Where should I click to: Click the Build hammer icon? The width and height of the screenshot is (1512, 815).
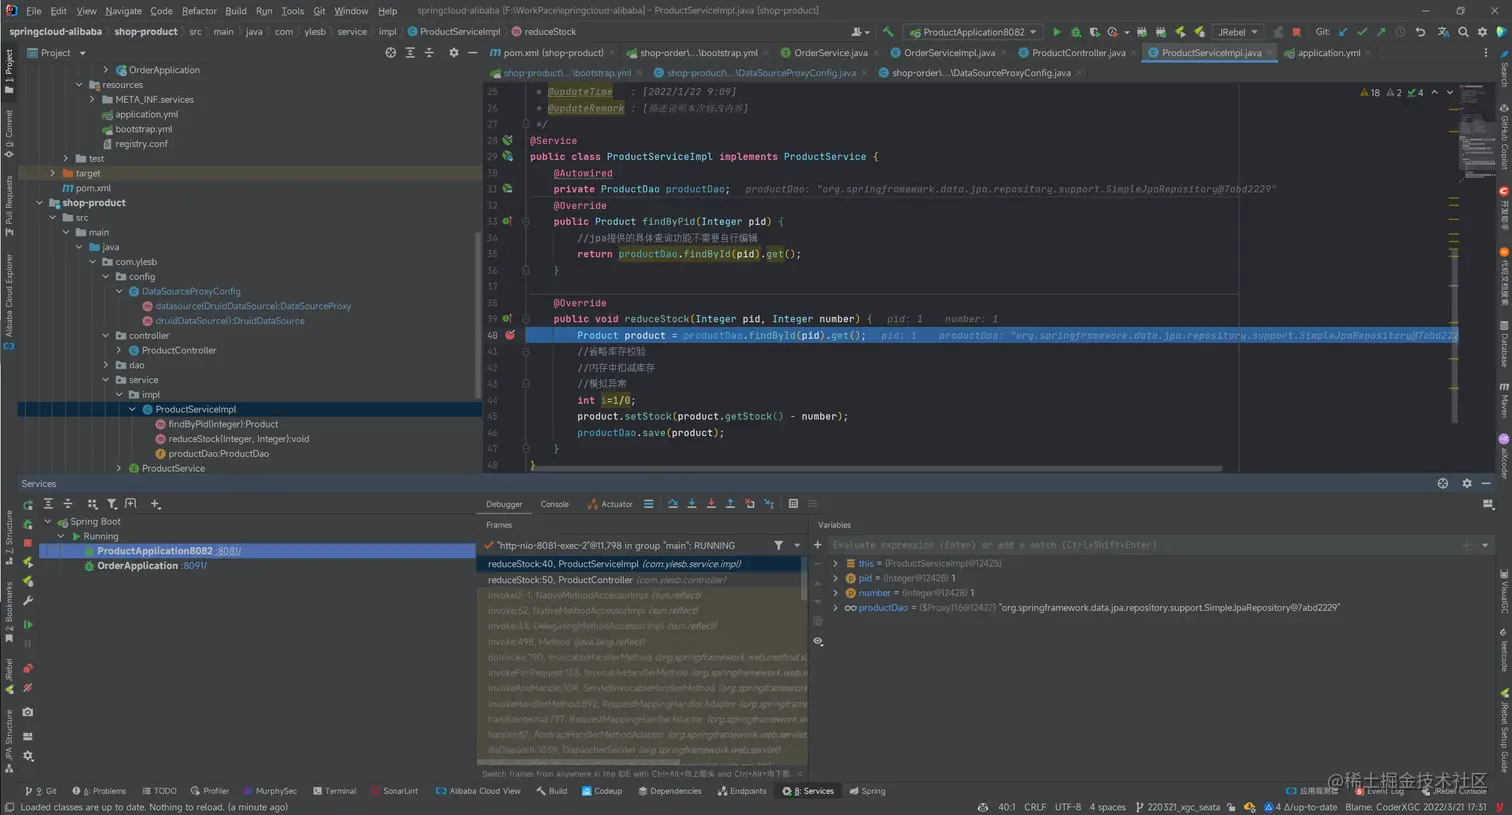click(888, 32)
